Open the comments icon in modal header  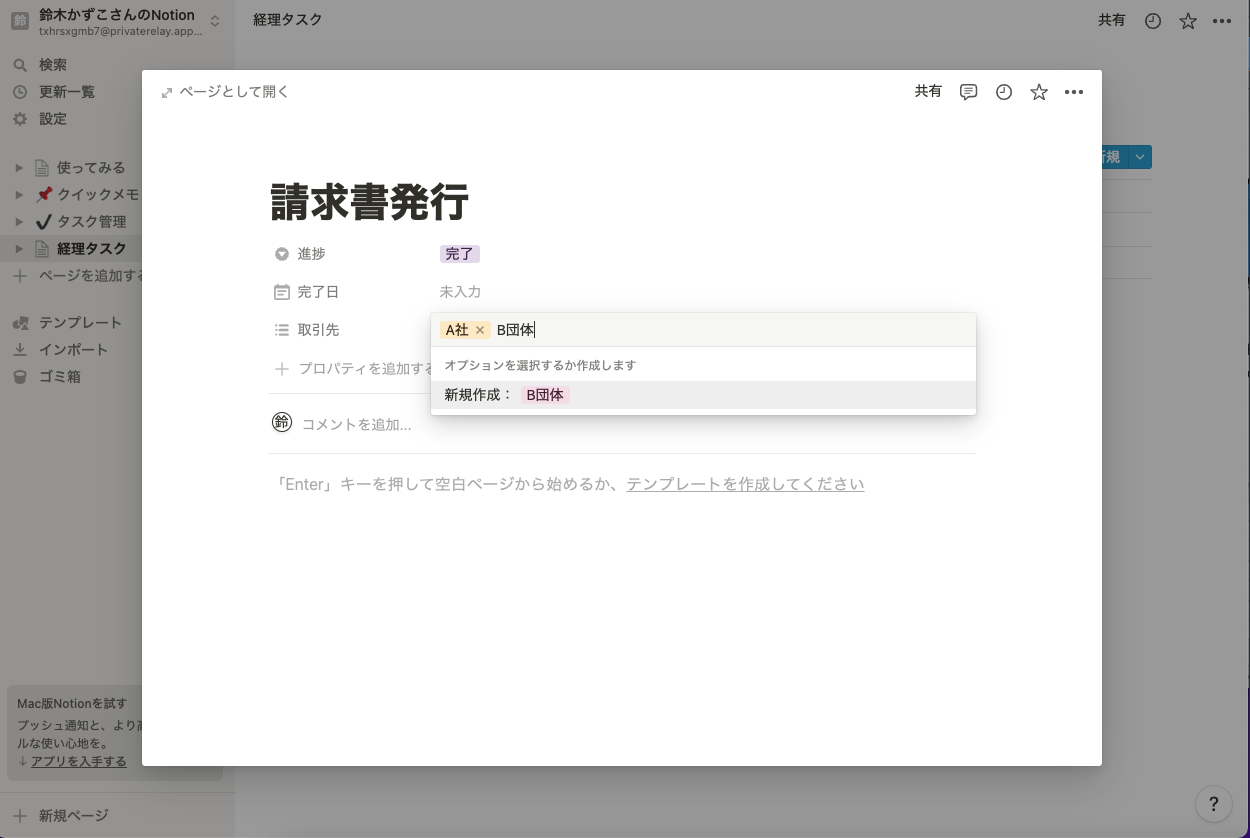tap(968, 92)
